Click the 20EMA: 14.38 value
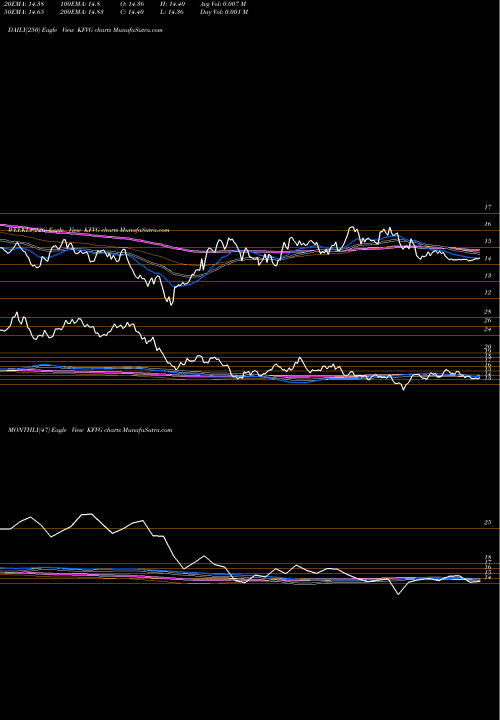This screenshot has width=500, height=720. (26, 4)
